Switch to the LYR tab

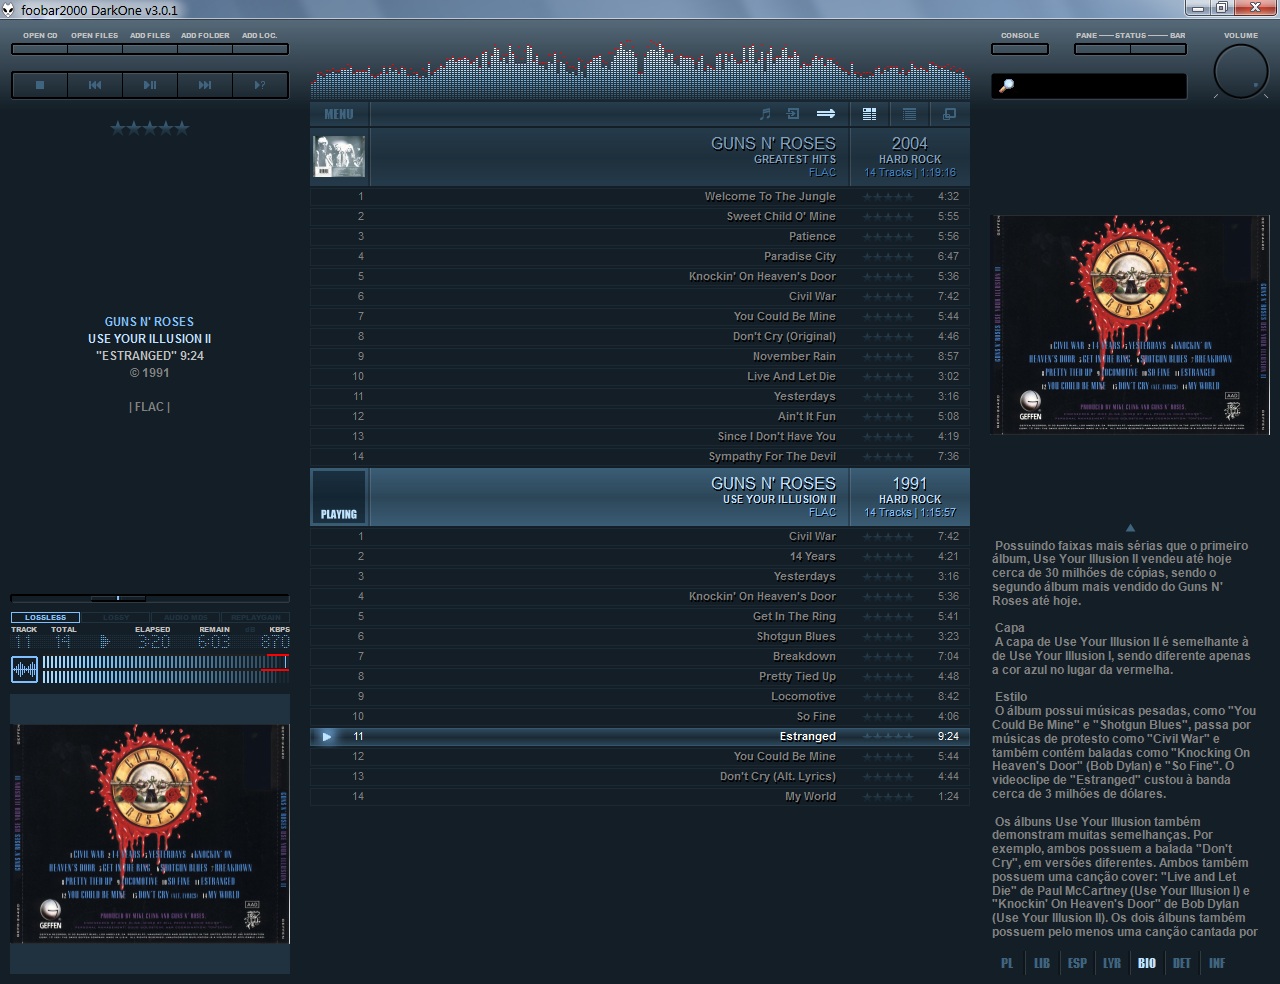(1112, 962)
